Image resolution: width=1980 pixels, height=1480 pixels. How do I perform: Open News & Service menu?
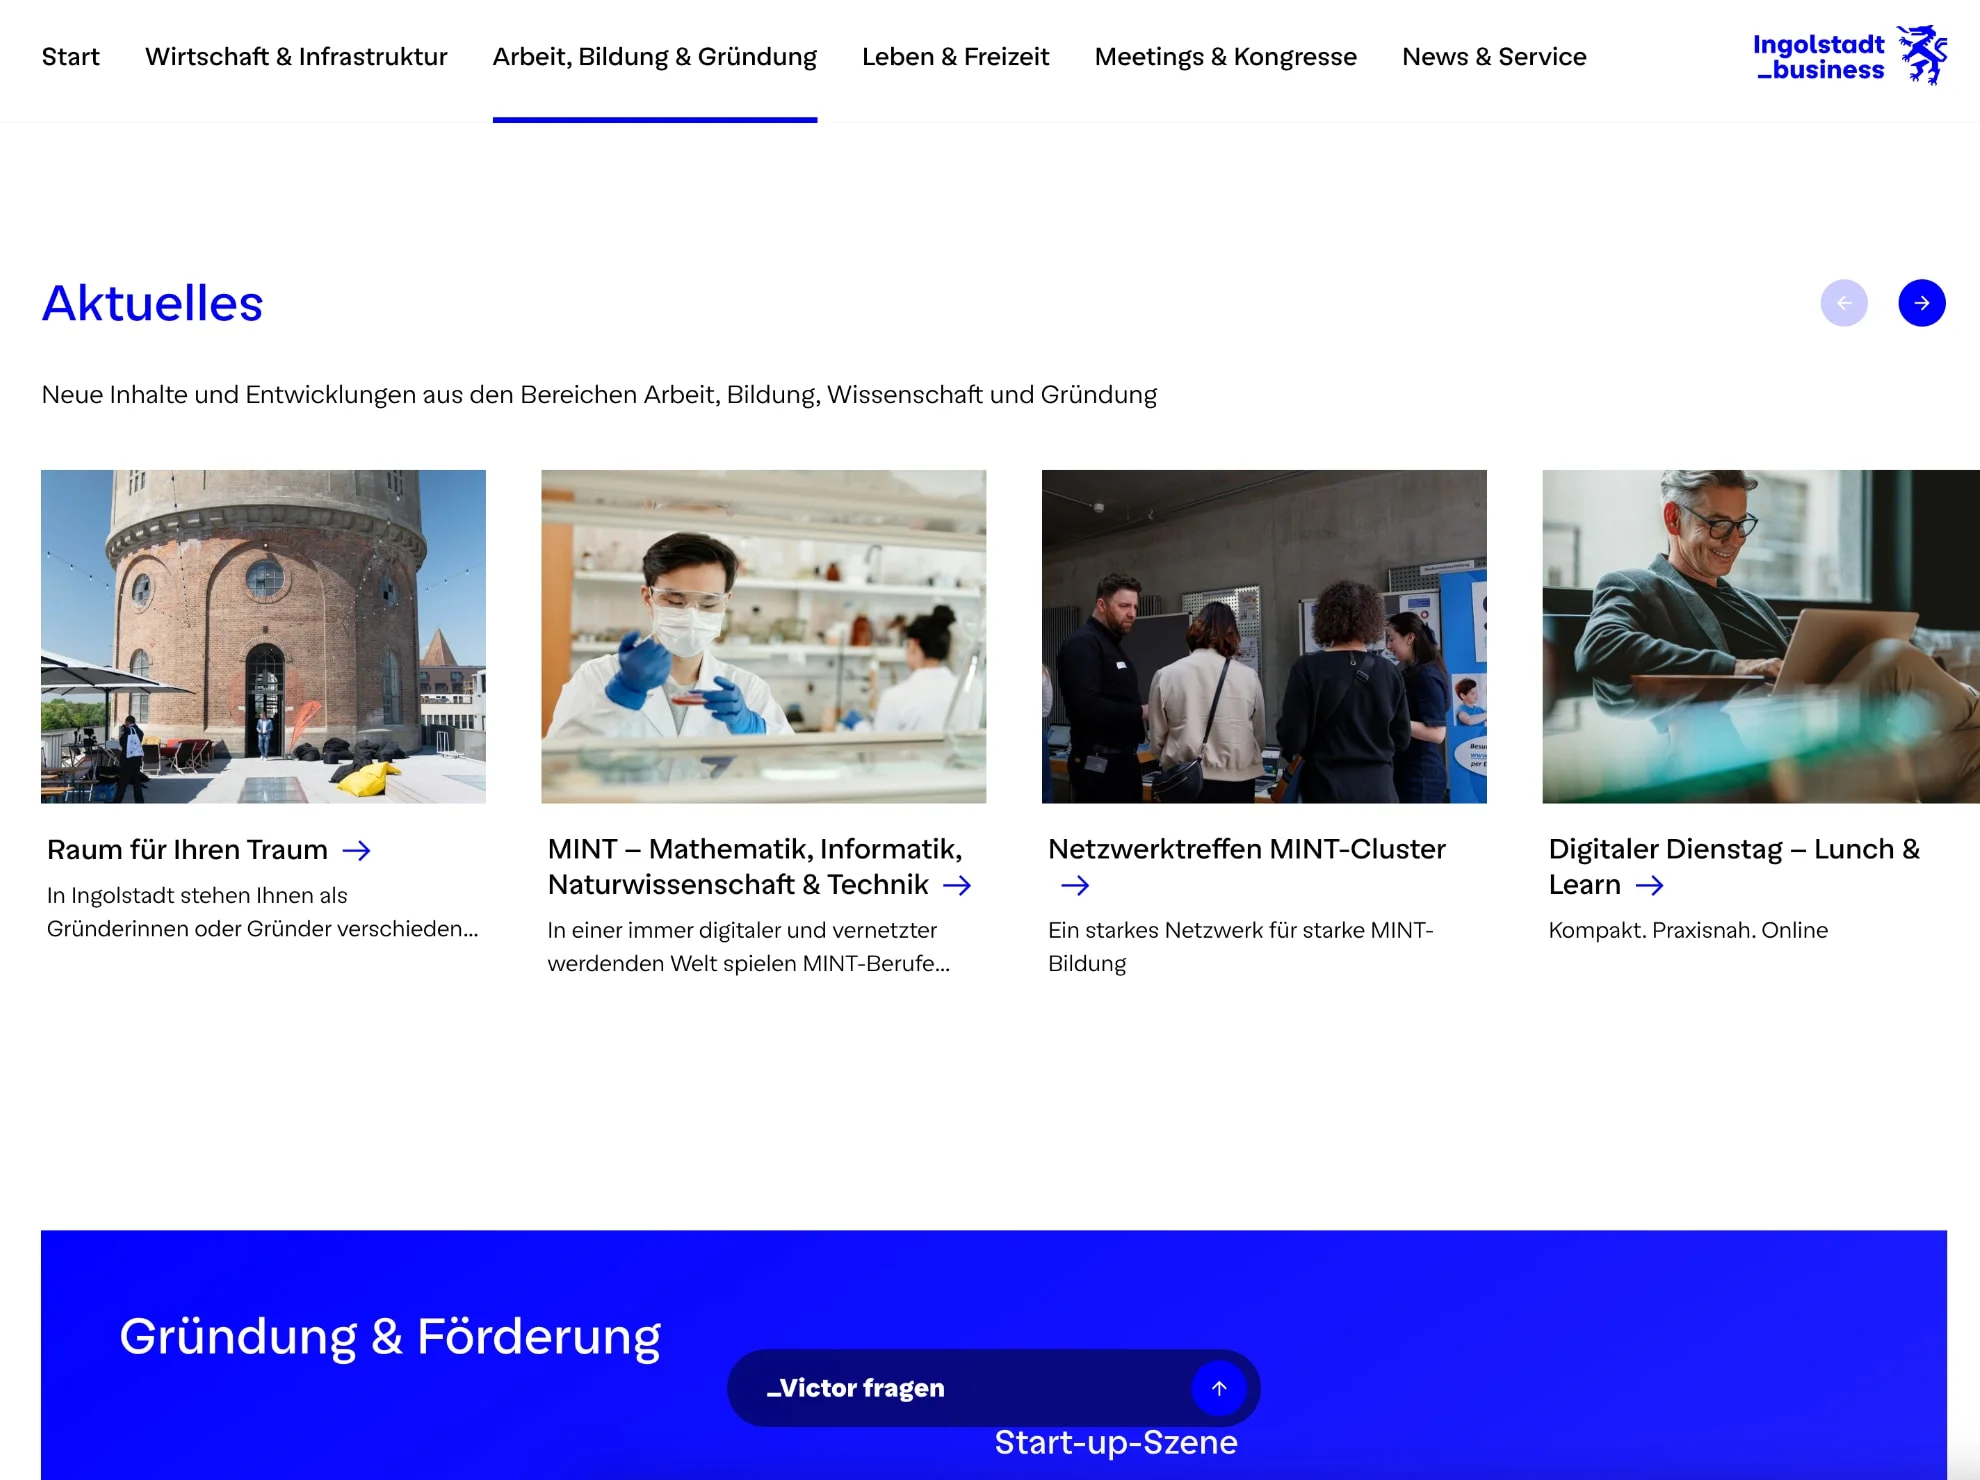[1493, 57]
